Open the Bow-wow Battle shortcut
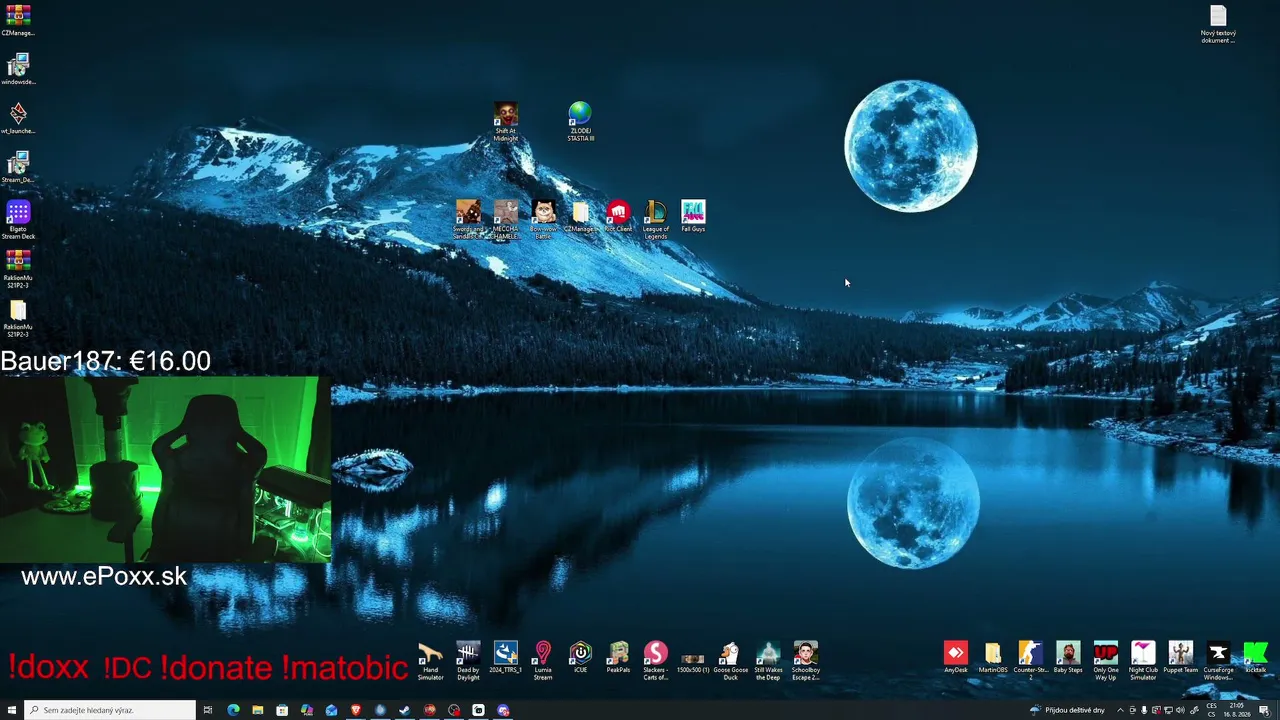Viewport: 1280px width, 720px height. [543, 219]
